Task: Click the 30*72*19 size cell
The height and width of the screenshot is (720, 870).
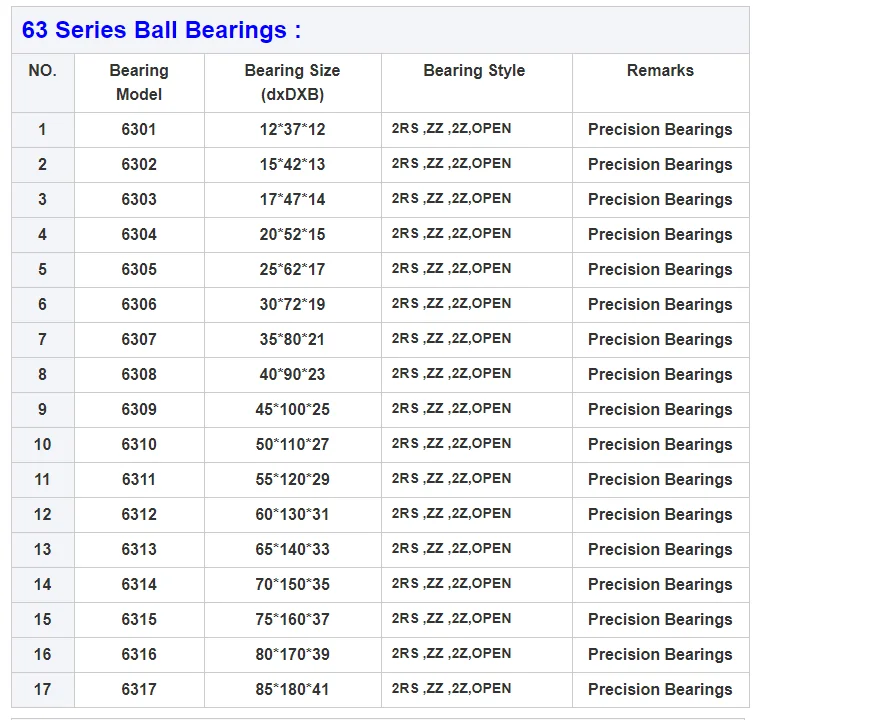Action: click(x=292, y=304)
